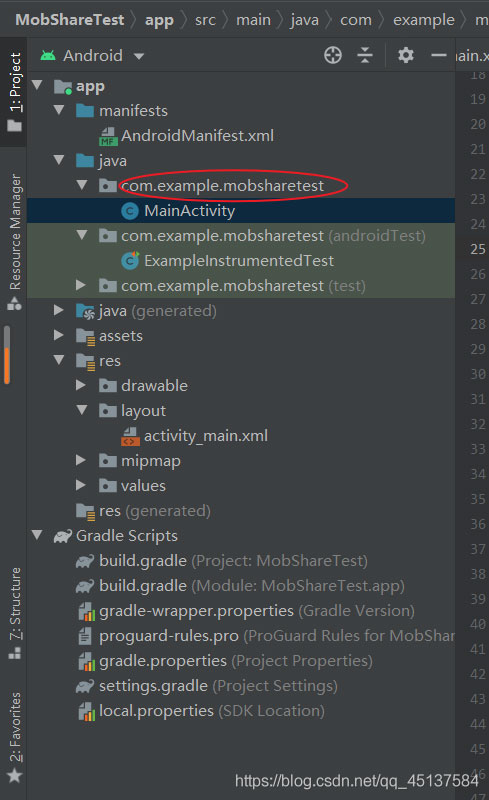Open the Android view dropdown
489x800 pixels.
92,55
